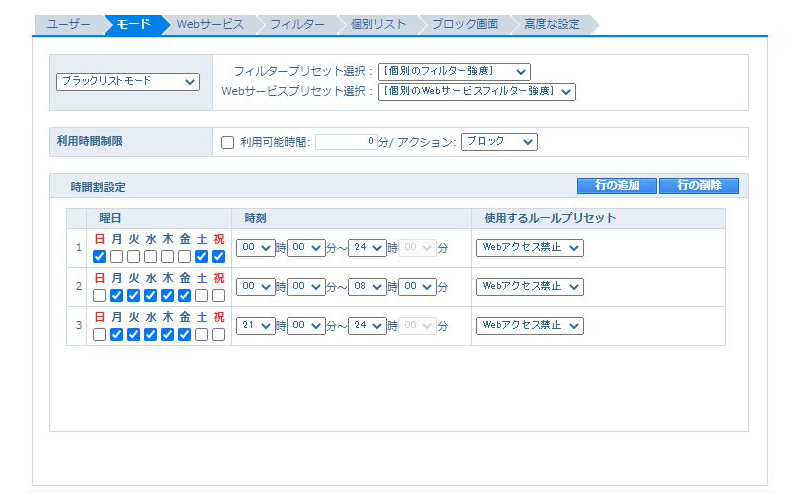Open row 2 end hour 08 dropdown
The image size is (800, 500).
pos(367,287)
